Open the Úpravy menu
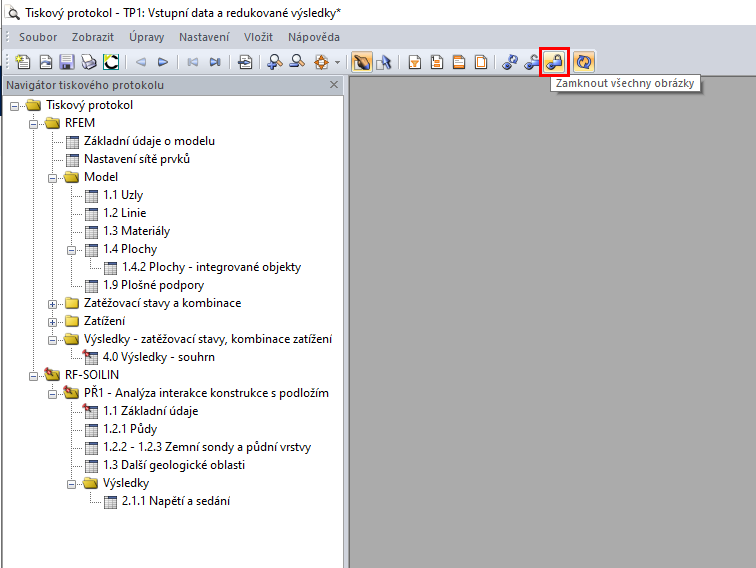This screenshot has height=568, width=756. (146, 37)
